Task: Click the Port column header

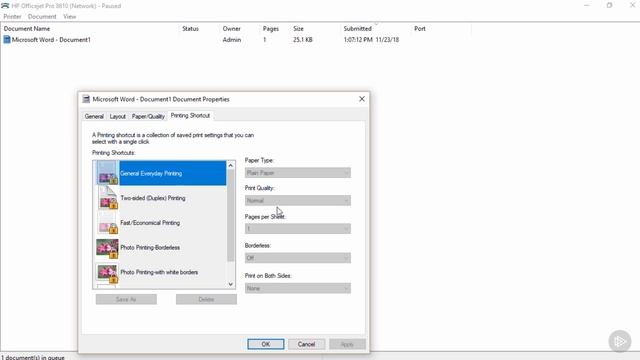Action: tap(420, 29)
